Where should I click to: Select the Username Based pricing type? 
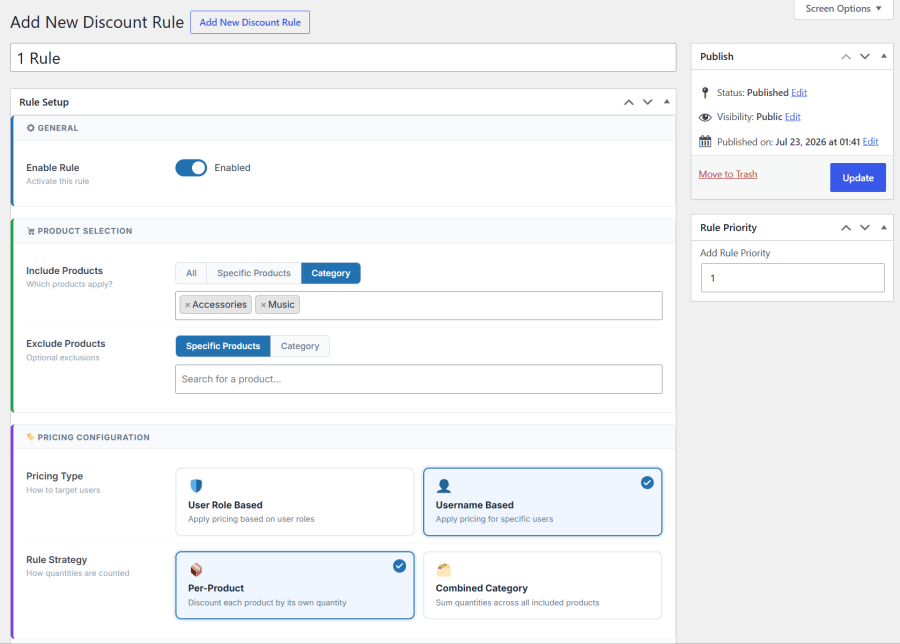[x=542, y=502]
